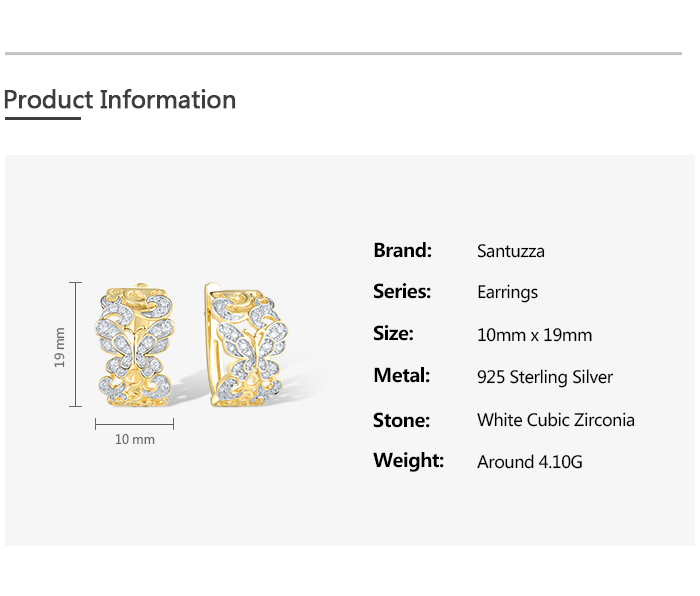Click the Brand: label

(x=402, y=250)
